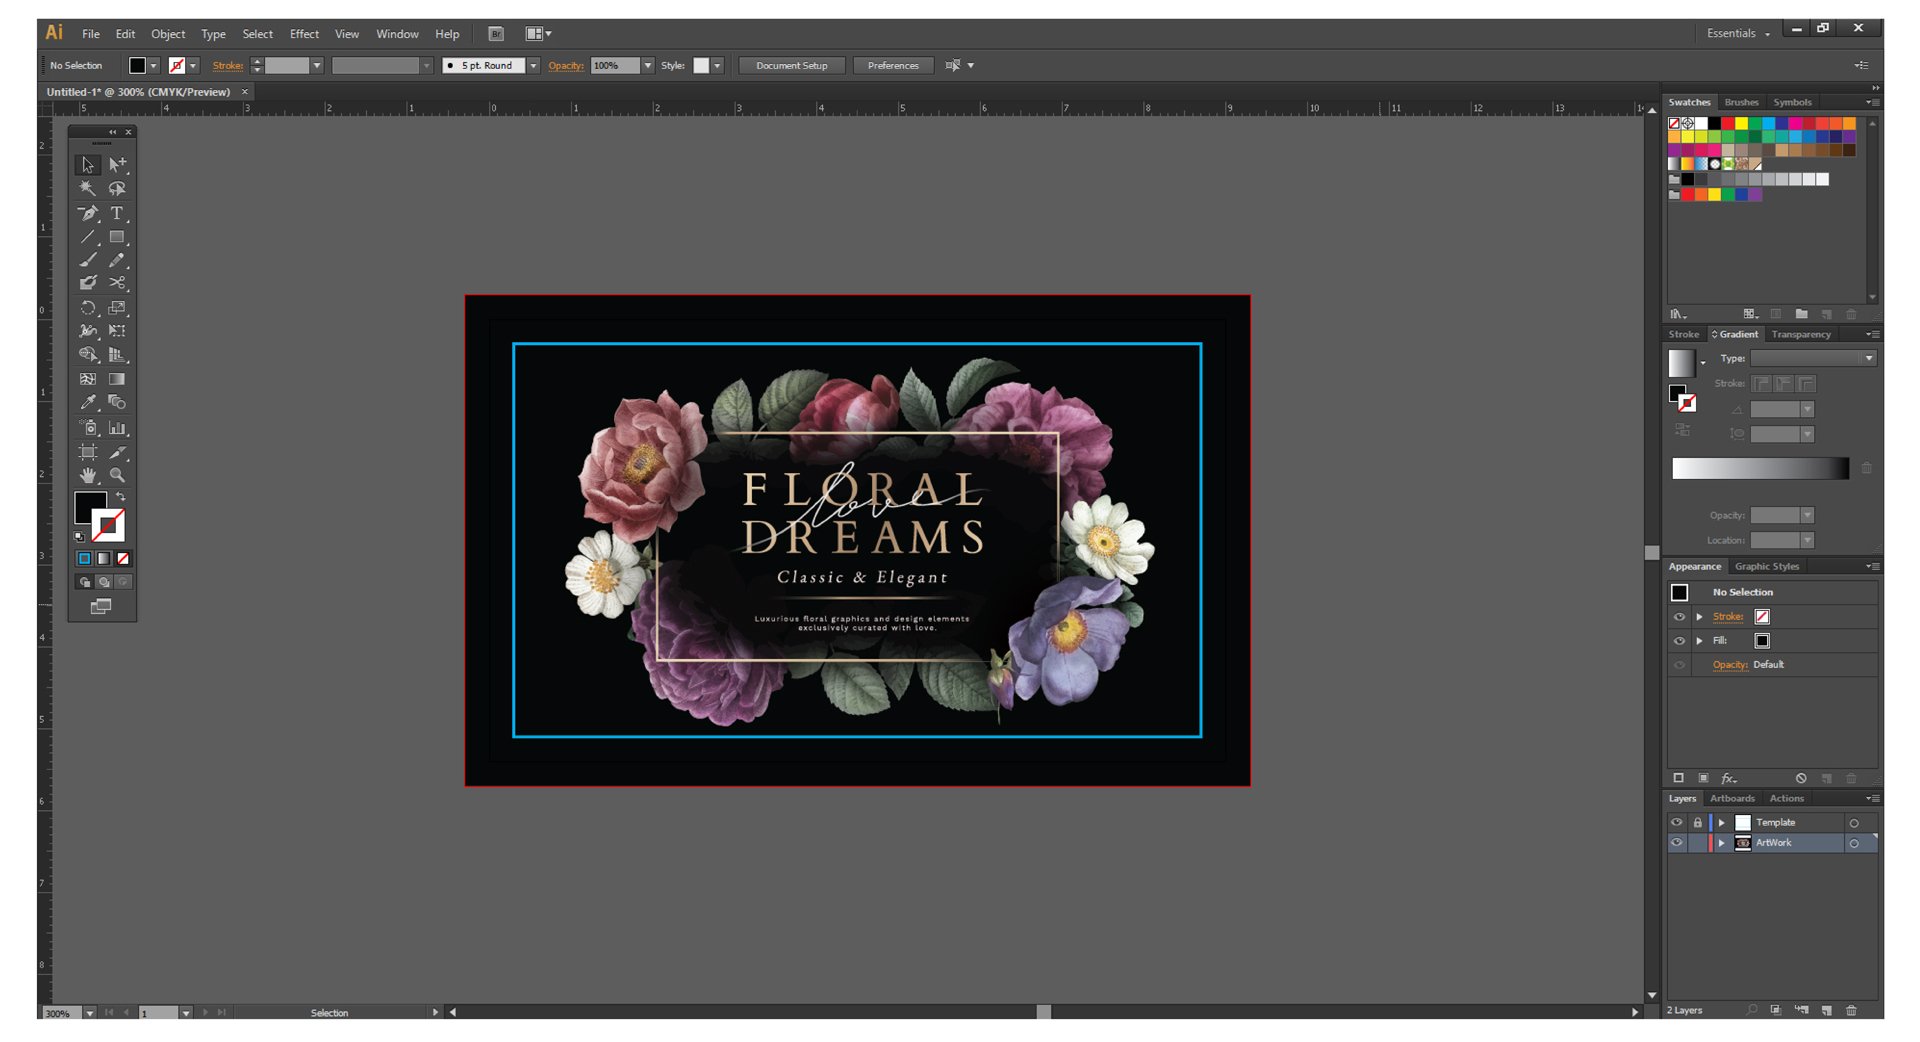The width and height of the screenshot is (1920, 1042).
Task: Unlock the Template layer
Action: 1697,823
